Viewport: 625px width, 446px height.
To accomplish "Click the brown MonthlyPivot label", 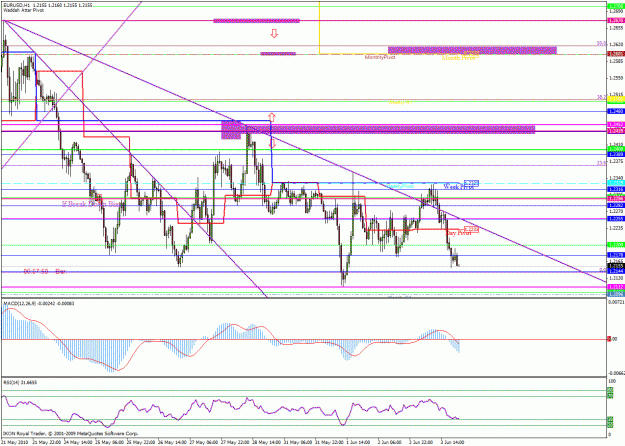I will click(380, 57).
